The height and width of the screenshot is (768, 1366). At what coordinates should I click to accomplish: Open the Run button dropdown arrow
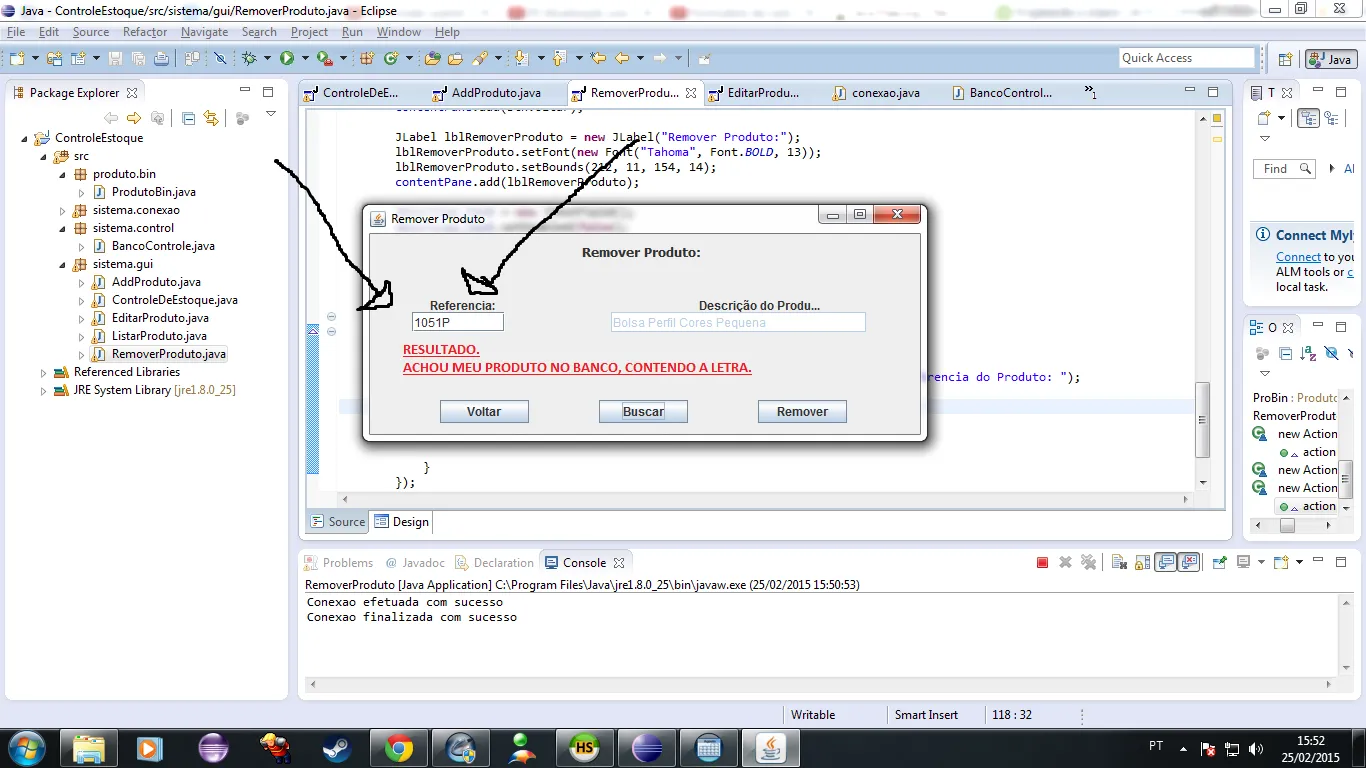click(x=303, y=59)
